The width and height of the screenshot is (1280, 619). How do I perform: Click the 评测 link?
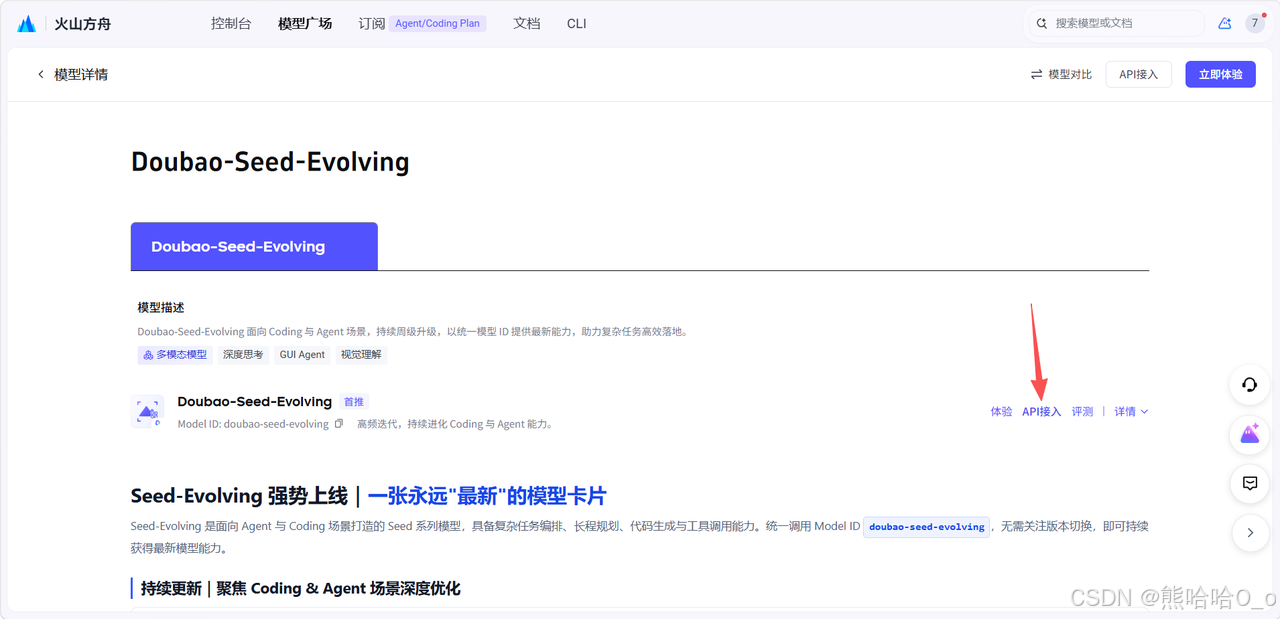click(1082, 411)
